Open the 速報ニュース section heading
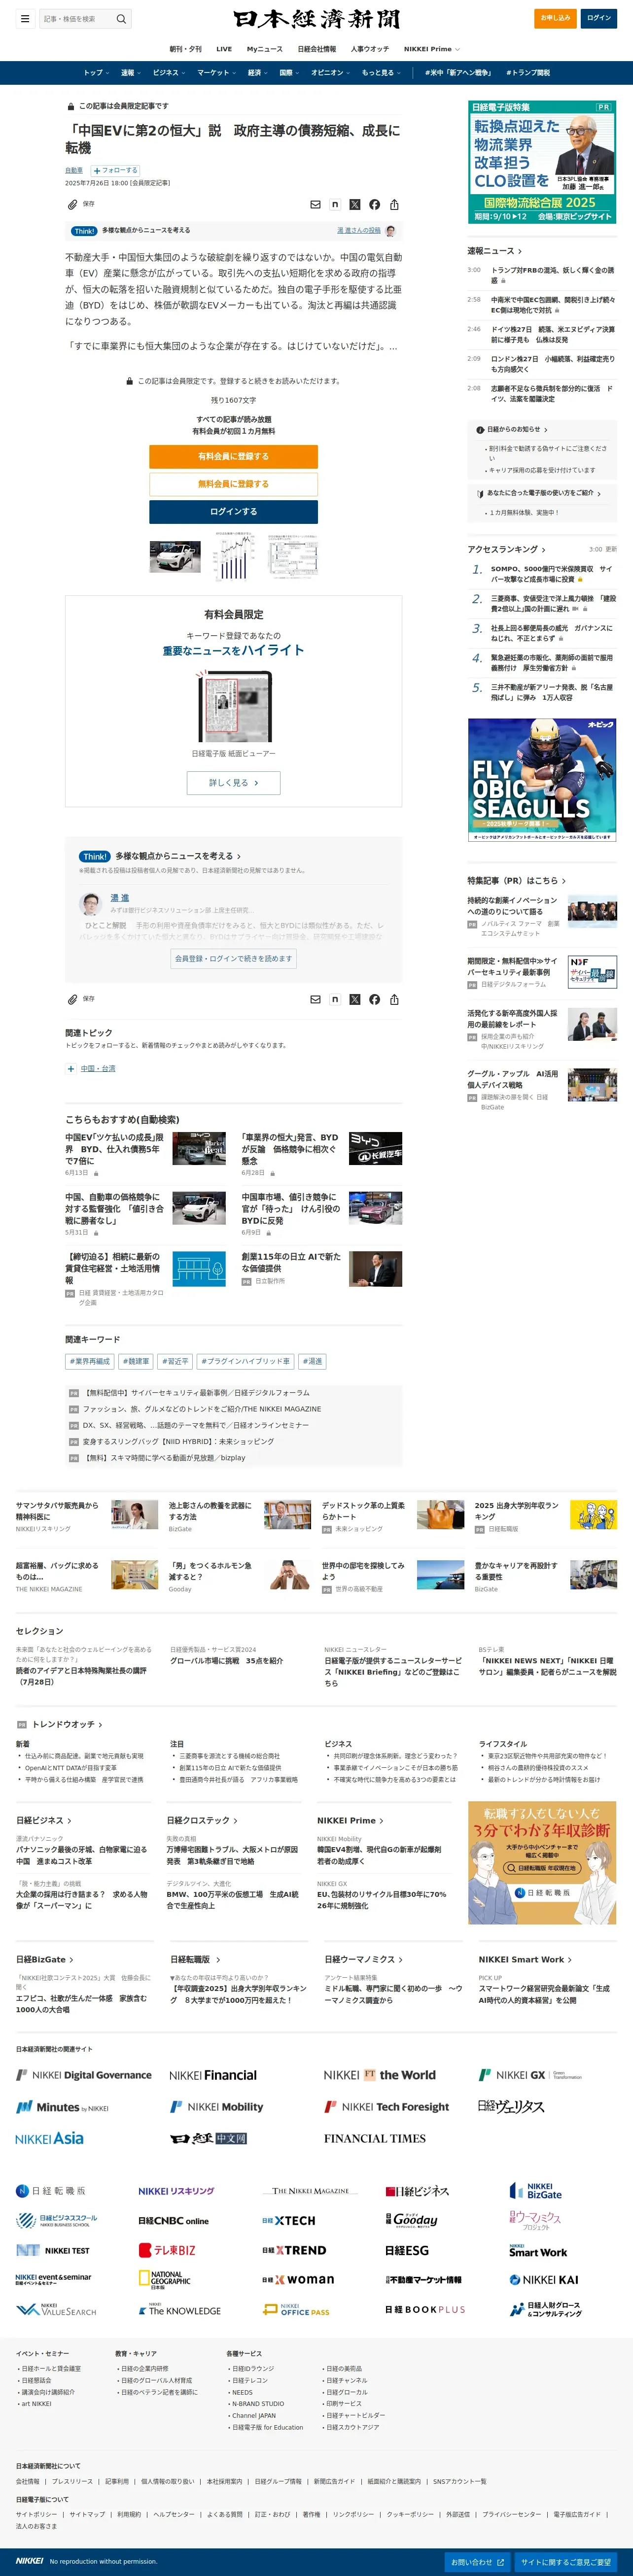633x2576 pixels. [494, 251]
